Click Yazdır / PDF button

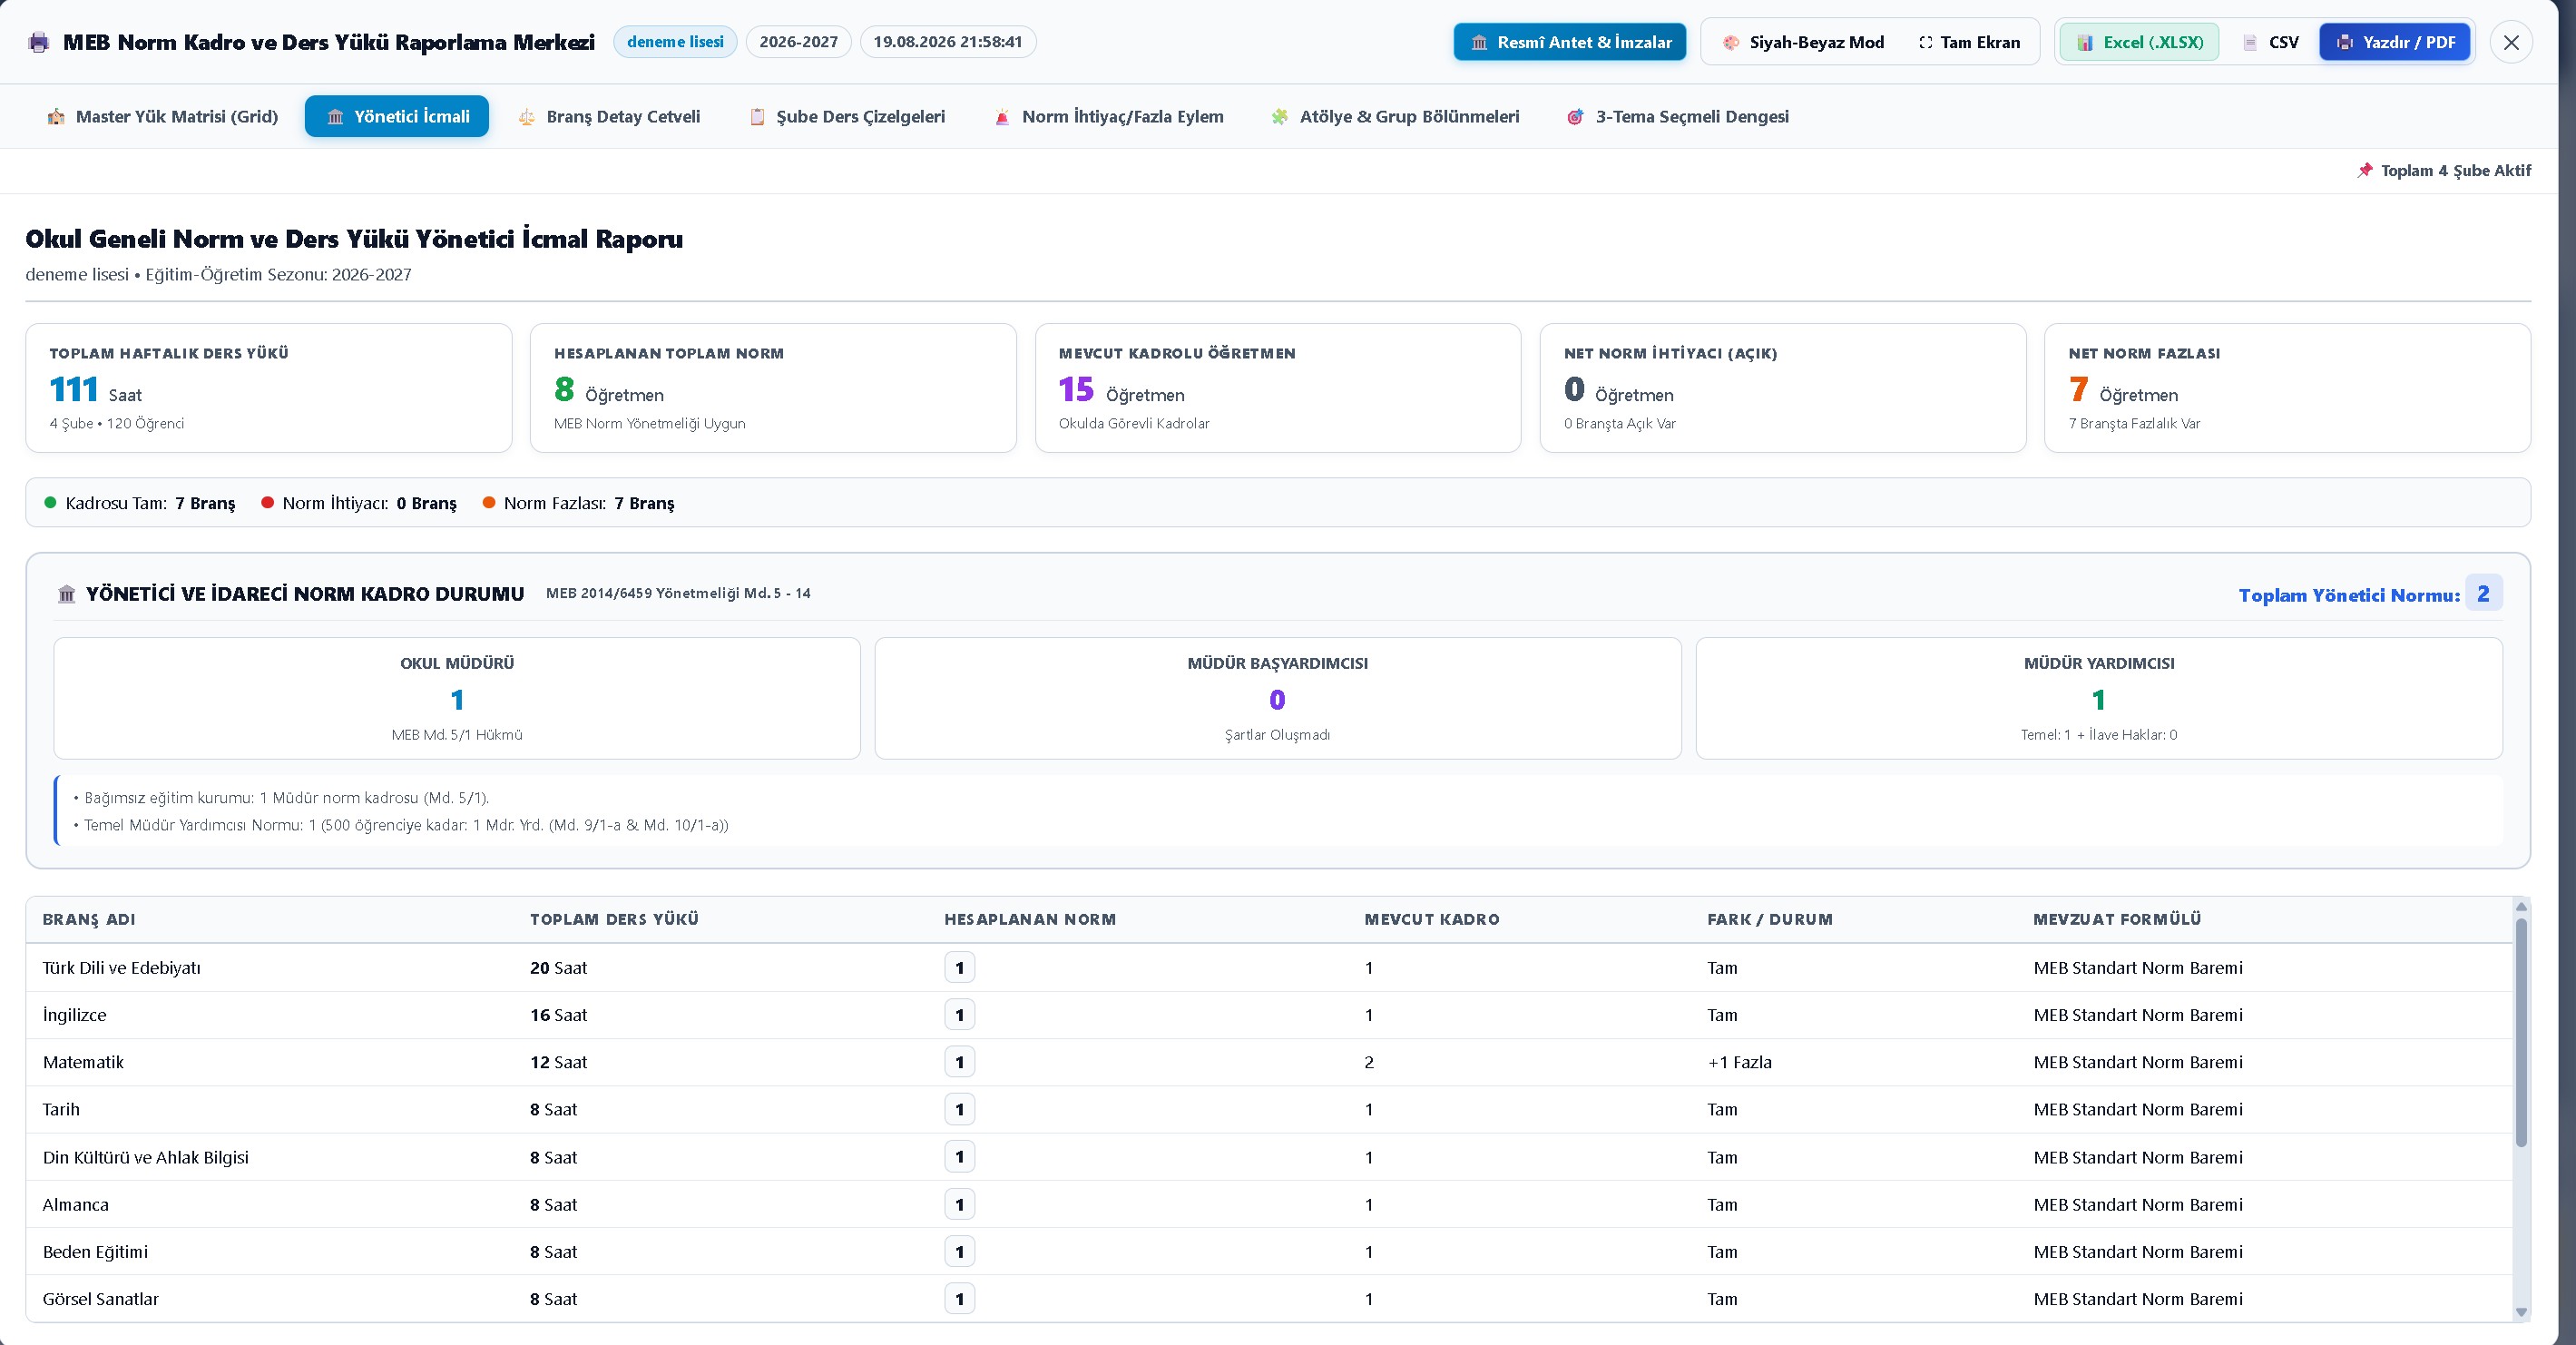[x=2395, y=42]
